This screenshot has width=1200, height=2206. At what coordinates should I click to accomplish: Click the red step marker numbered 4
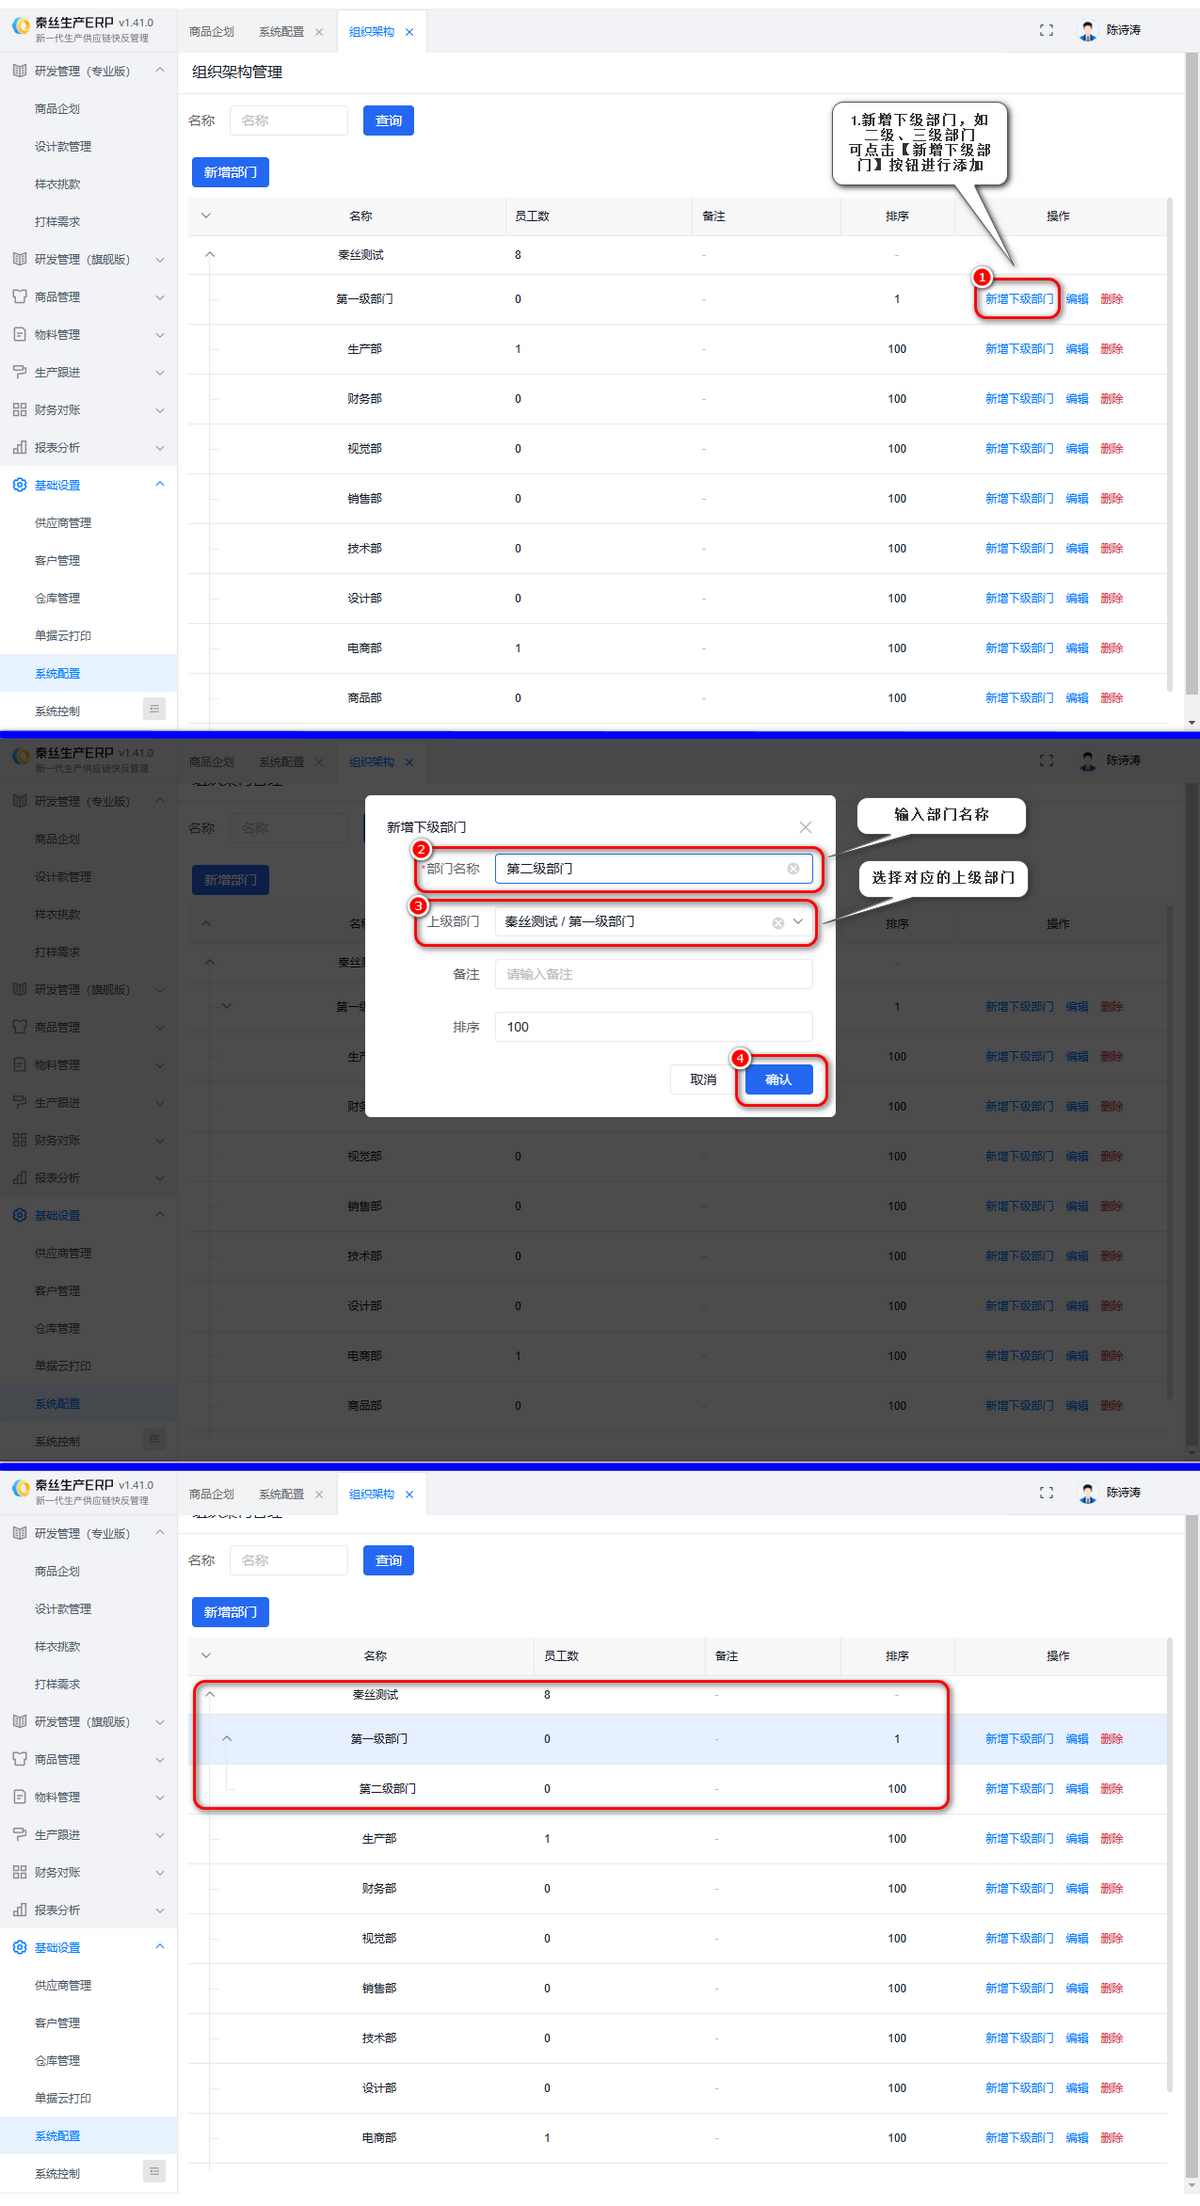pos(740,1058)
